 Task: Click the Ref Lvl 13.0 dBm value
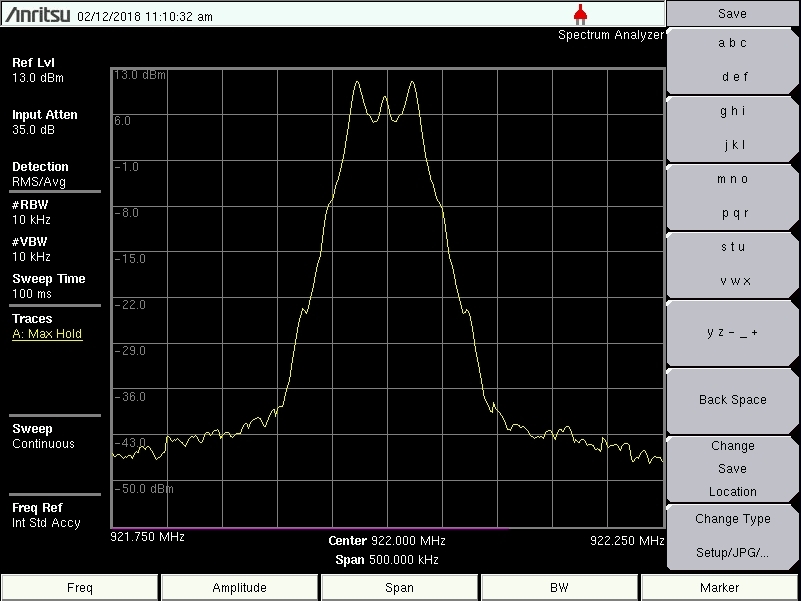pos(38,78)
